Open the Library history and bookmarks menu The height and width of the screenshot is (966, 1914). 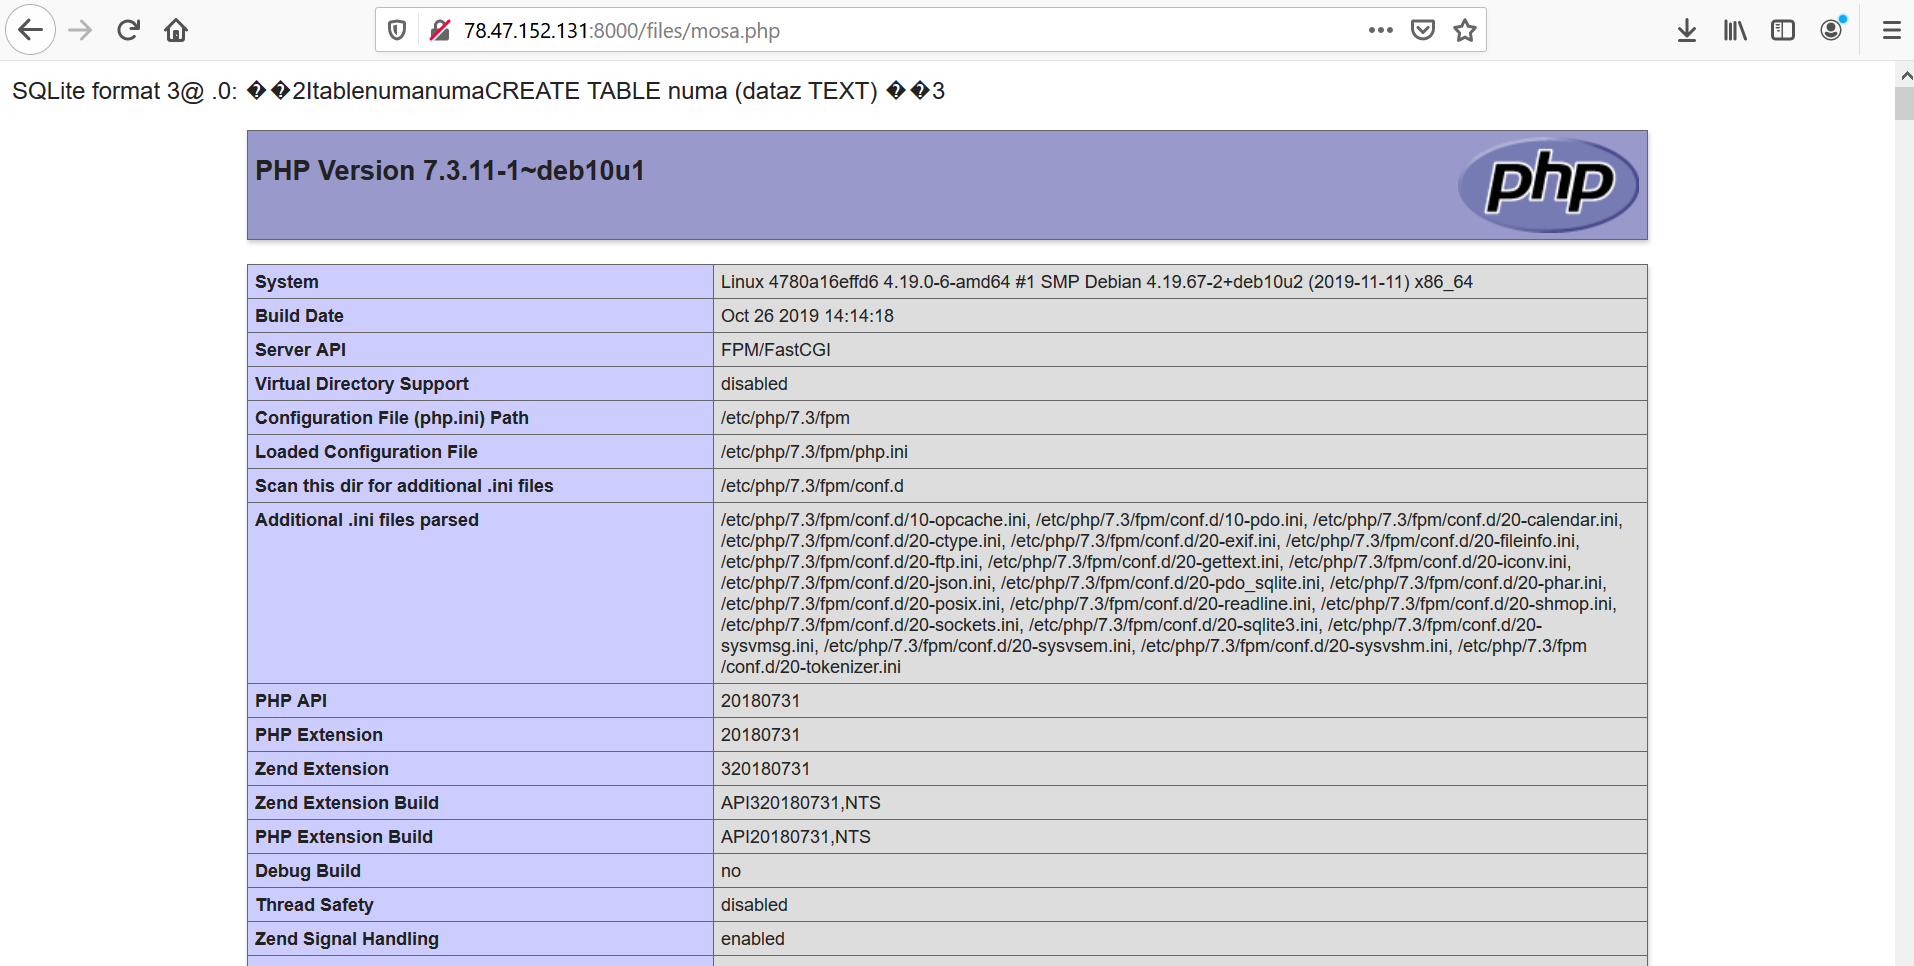1735,30
